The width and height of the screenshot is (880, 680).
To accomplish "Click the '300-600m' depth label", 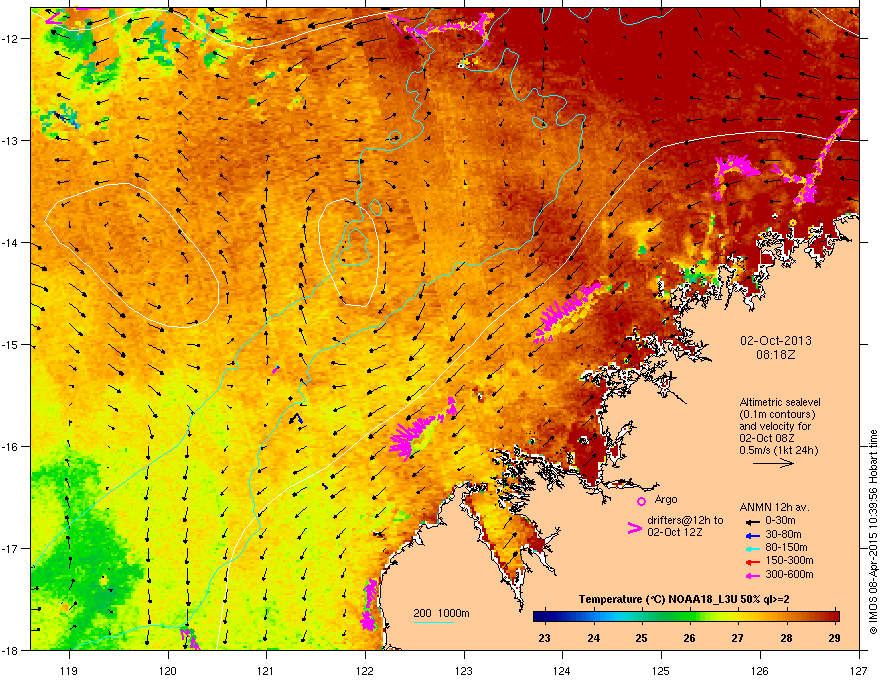I will [789, 574].
